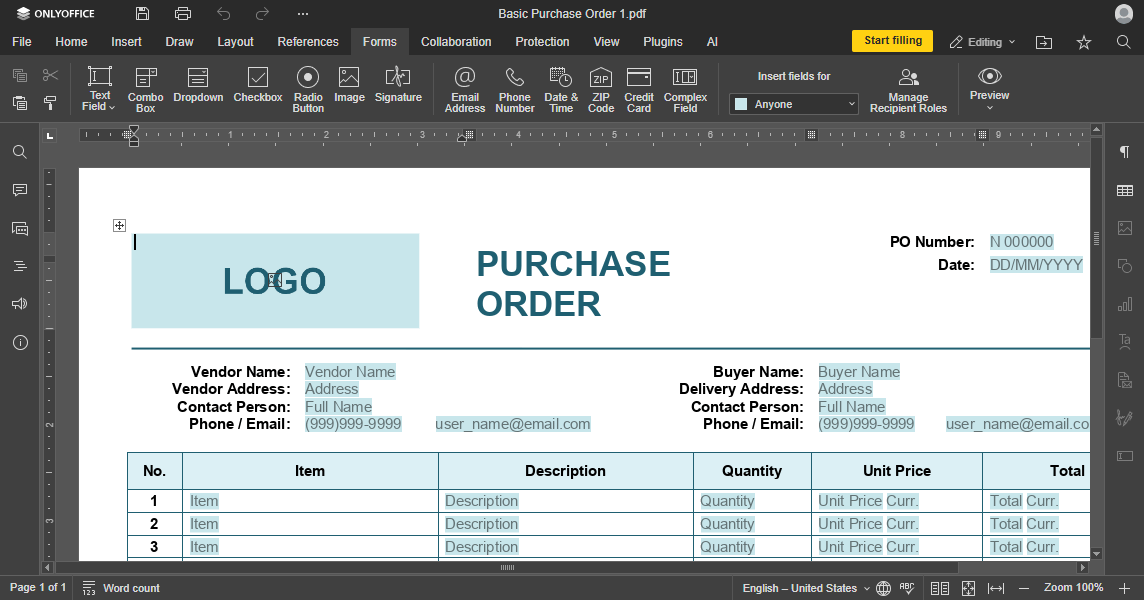Viewport: 1144px width, 600px height.
Task: Switch to the Home tab
Action: point(71,42)
